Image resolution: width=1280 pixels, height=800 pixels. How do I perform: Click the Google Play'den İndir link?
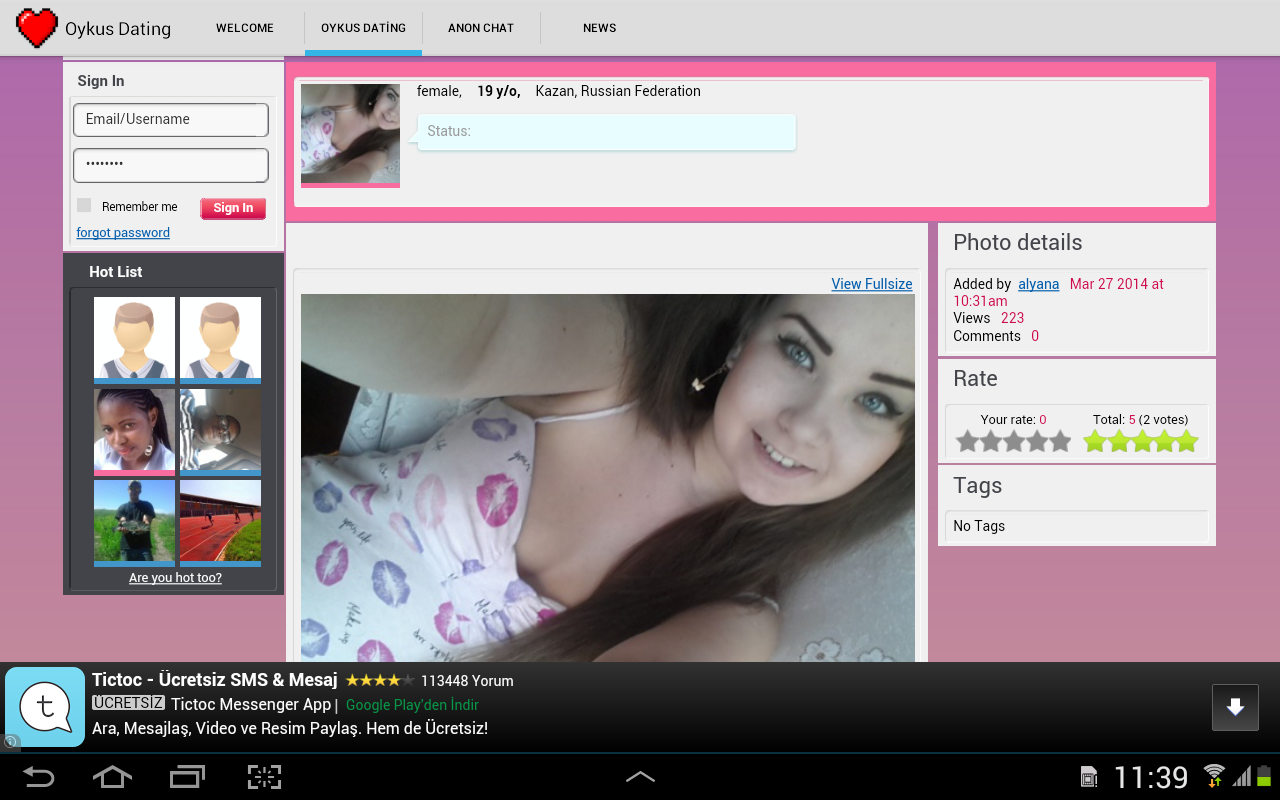click(412, 705)
